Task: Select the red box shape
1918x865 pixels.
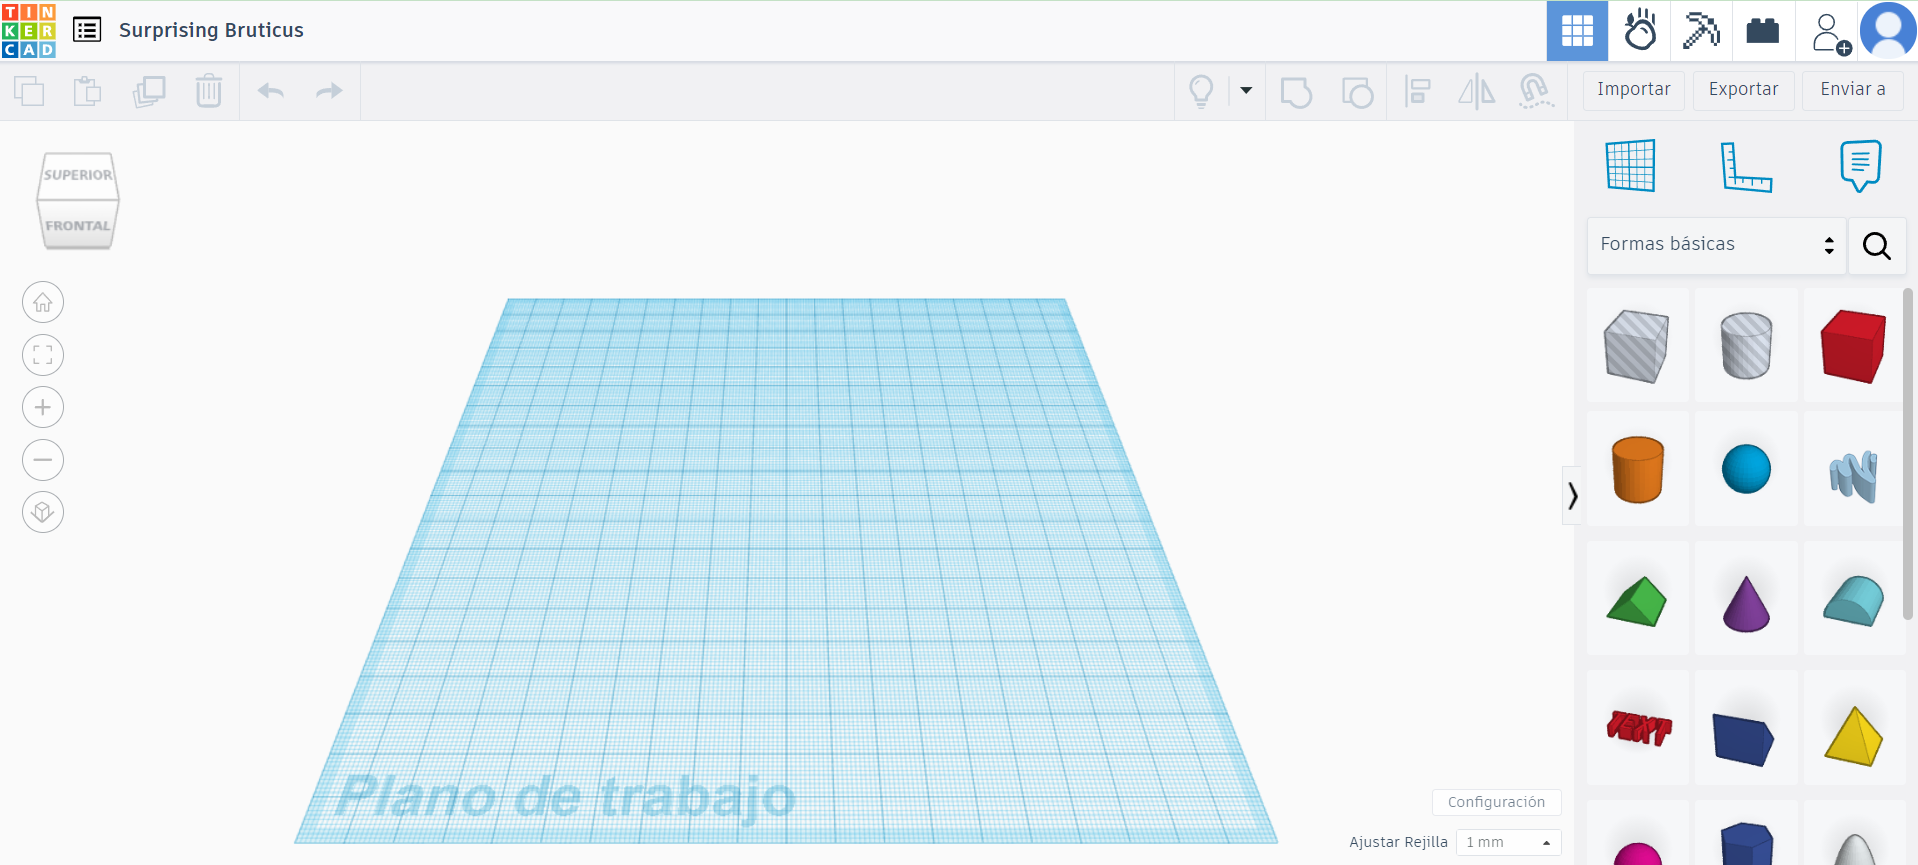Action: coord(1853,346)
